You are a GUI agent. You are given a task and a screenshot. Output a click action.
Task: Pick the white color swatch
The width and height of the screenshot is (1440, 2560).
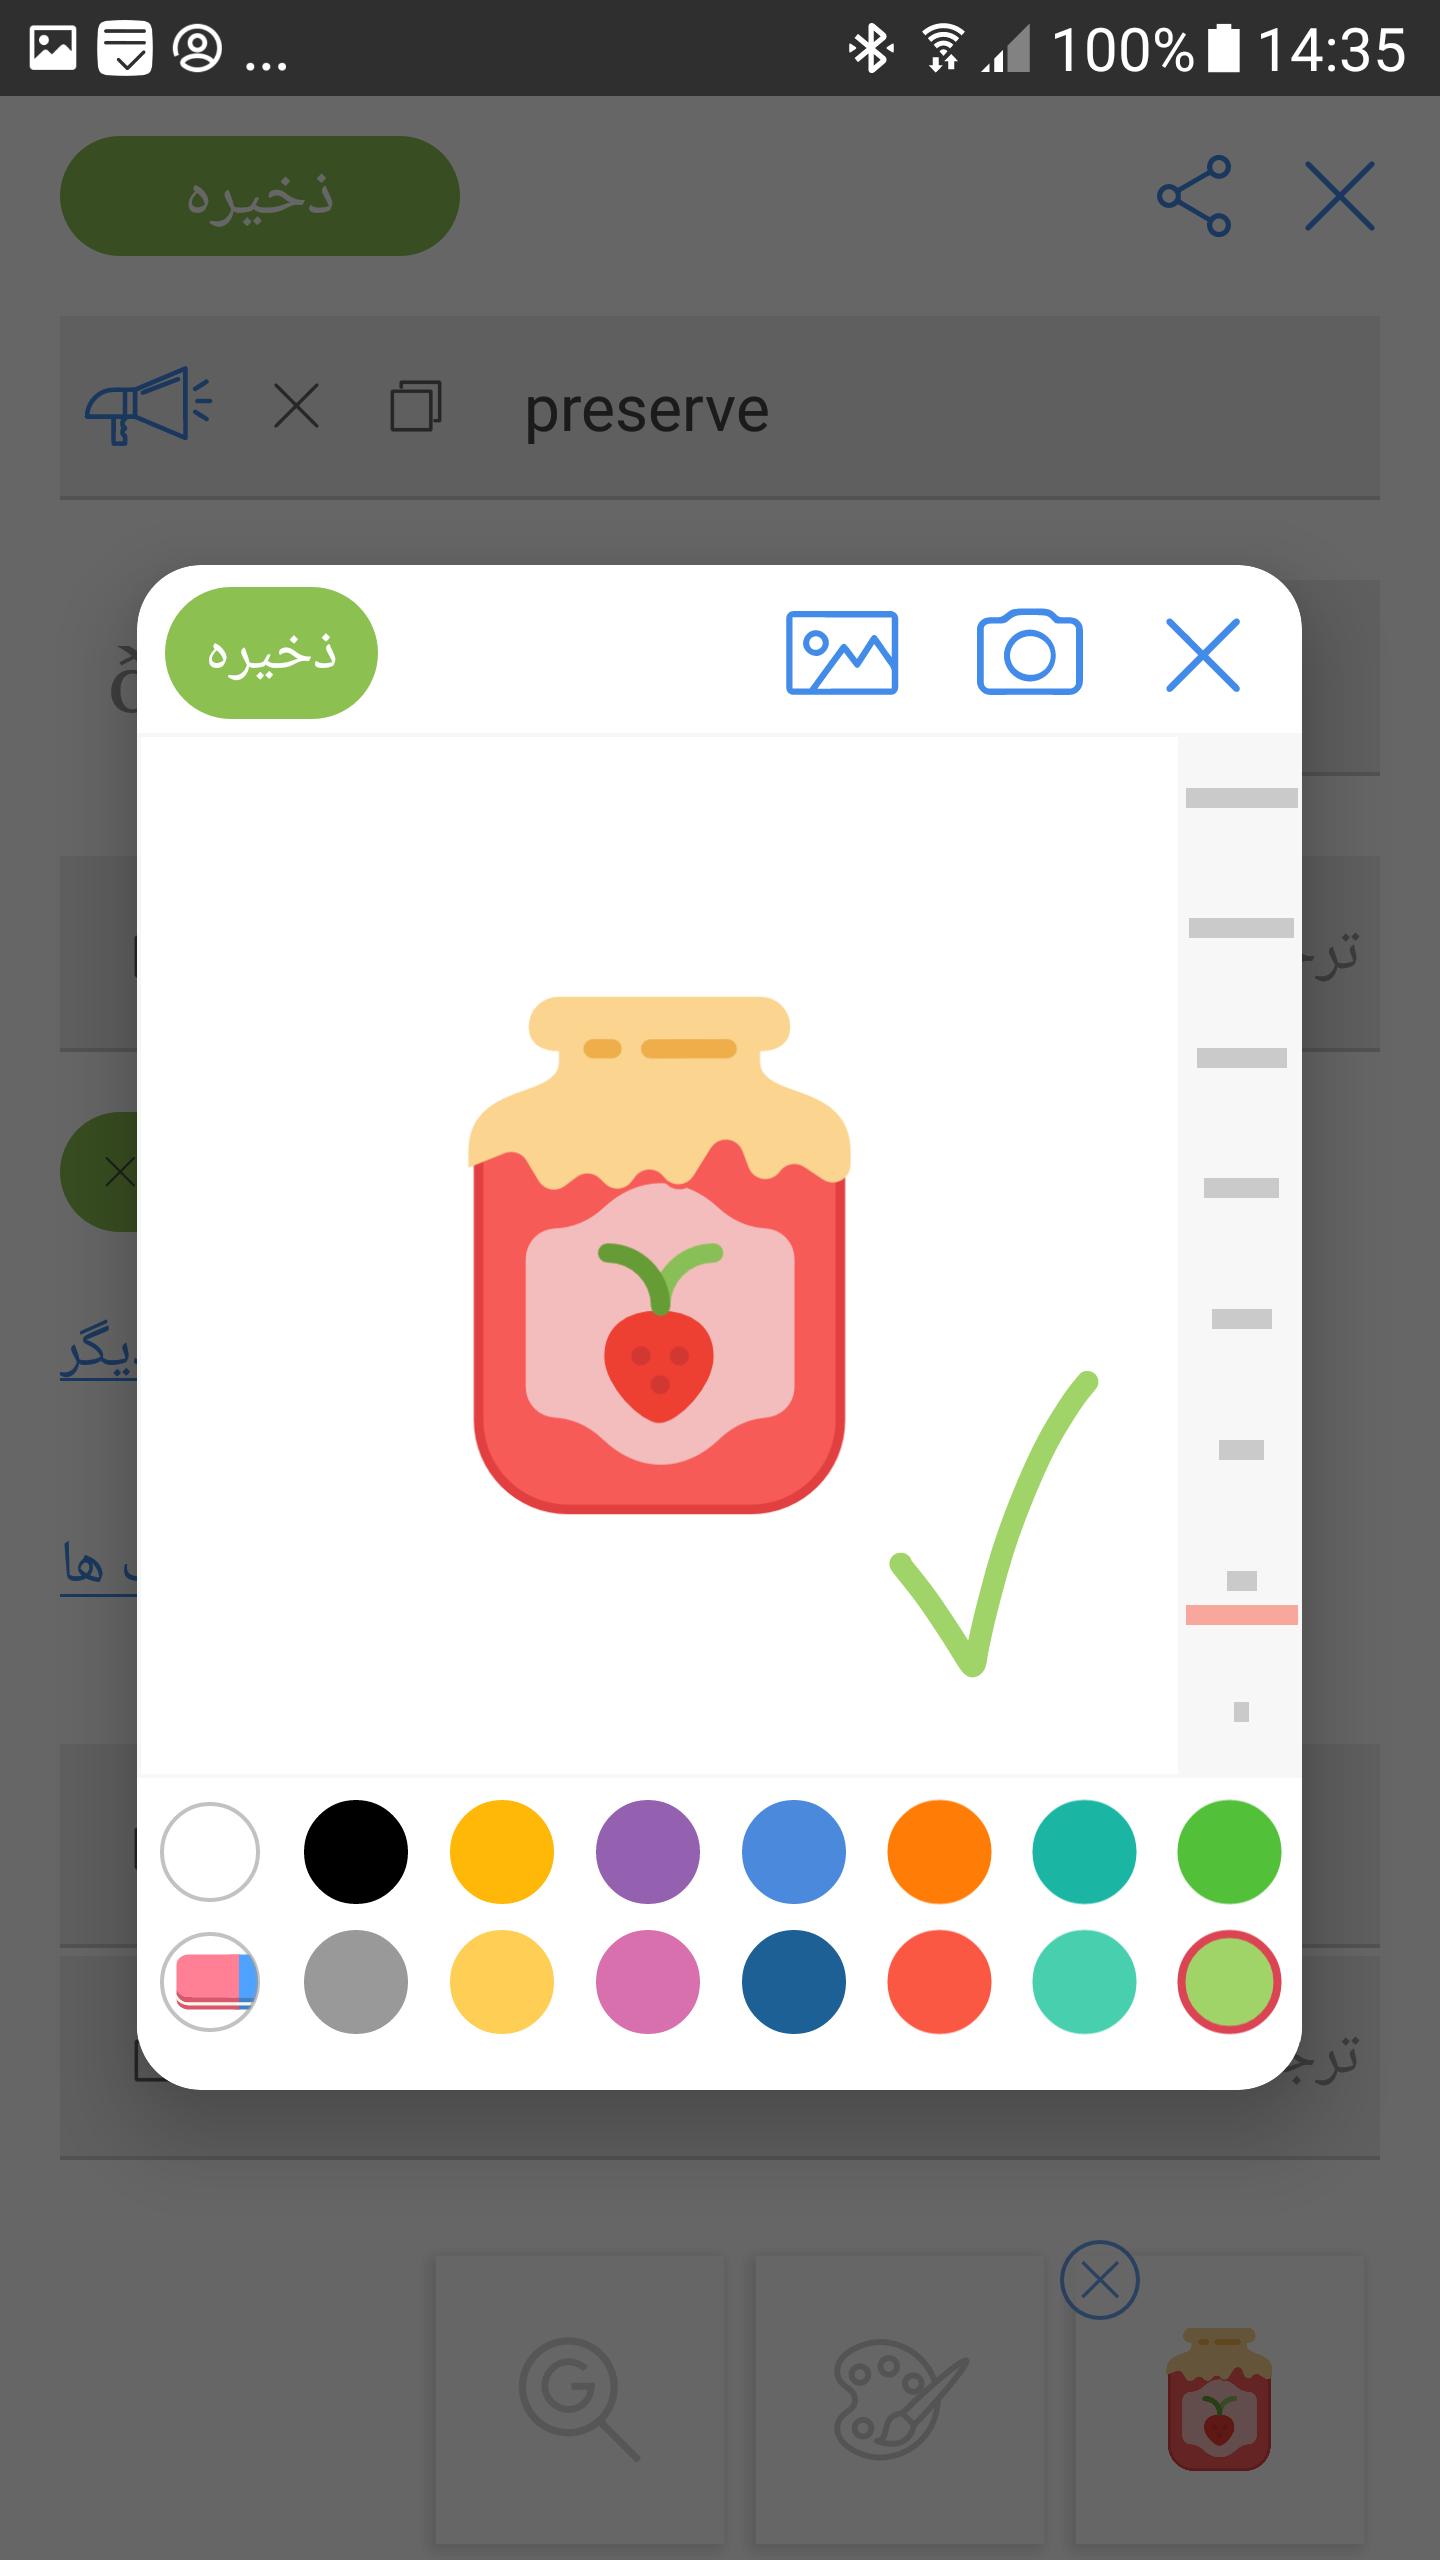pos(210,1851)
